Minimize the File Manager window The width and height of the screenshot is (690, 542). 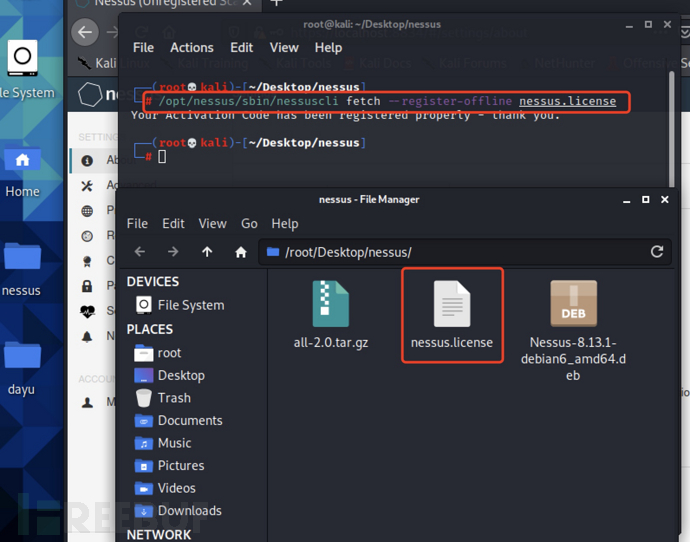tap(627, 200)
